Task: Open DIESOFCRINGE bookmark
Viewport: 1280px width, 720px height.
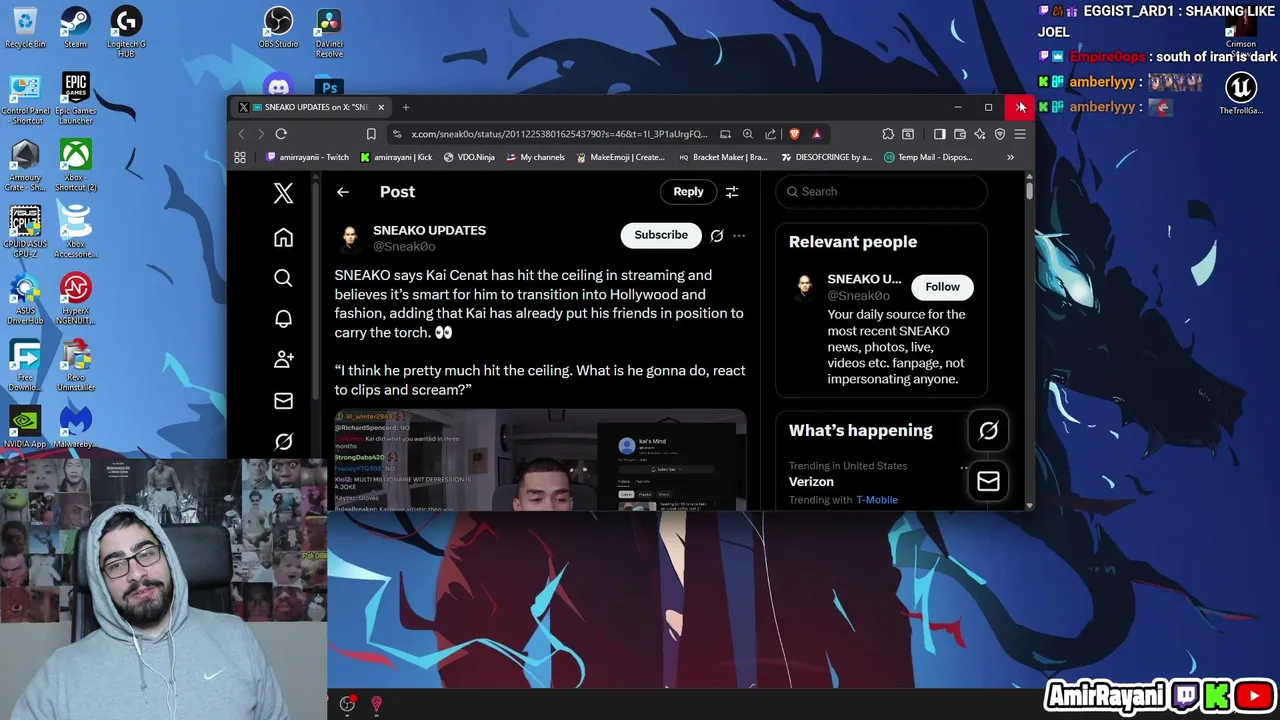Action: (827, 157)
